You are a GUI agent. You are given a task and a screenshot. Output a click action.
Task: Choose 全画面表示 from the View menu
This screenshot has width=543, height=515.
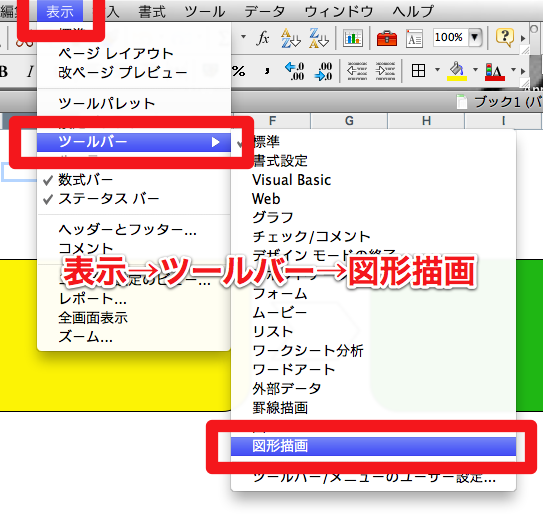(134, 318)
